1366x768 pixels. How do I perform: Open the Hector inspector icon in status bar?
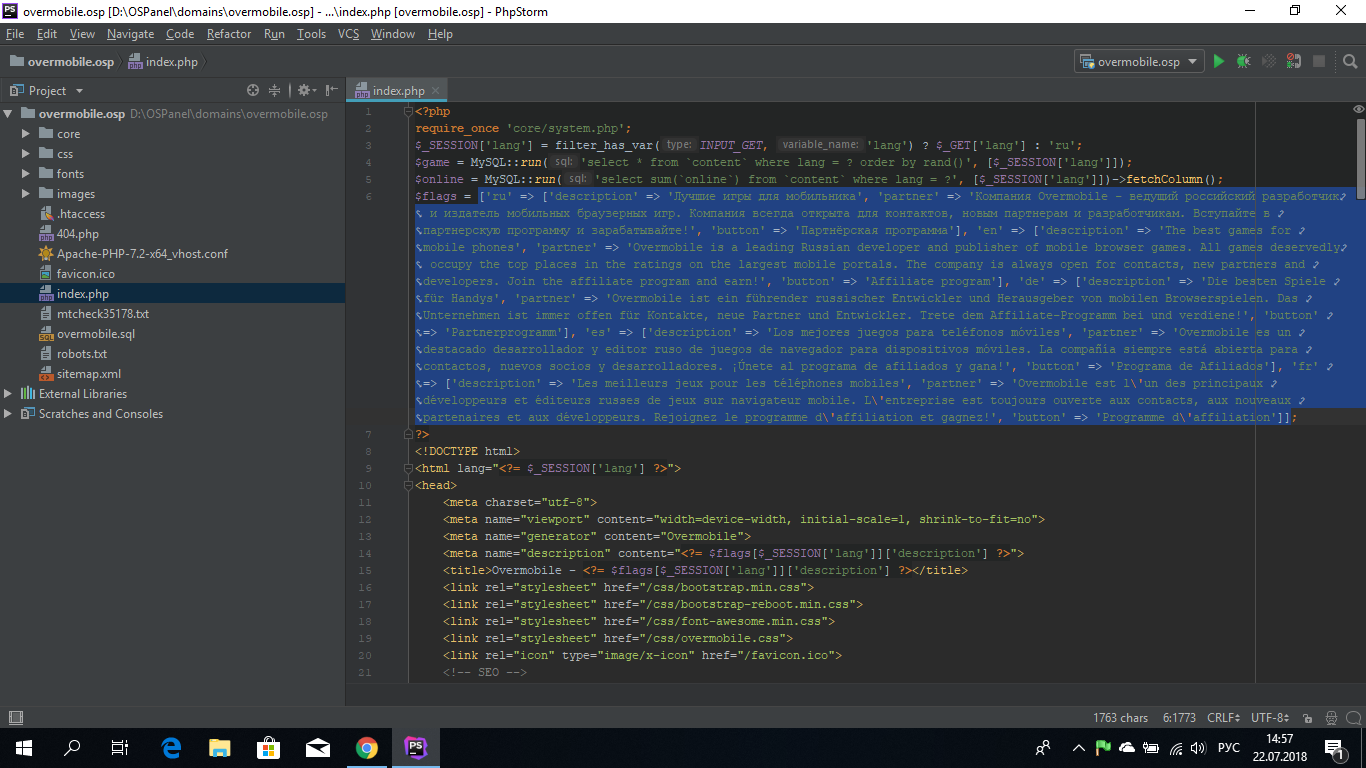coord(1329,718)
